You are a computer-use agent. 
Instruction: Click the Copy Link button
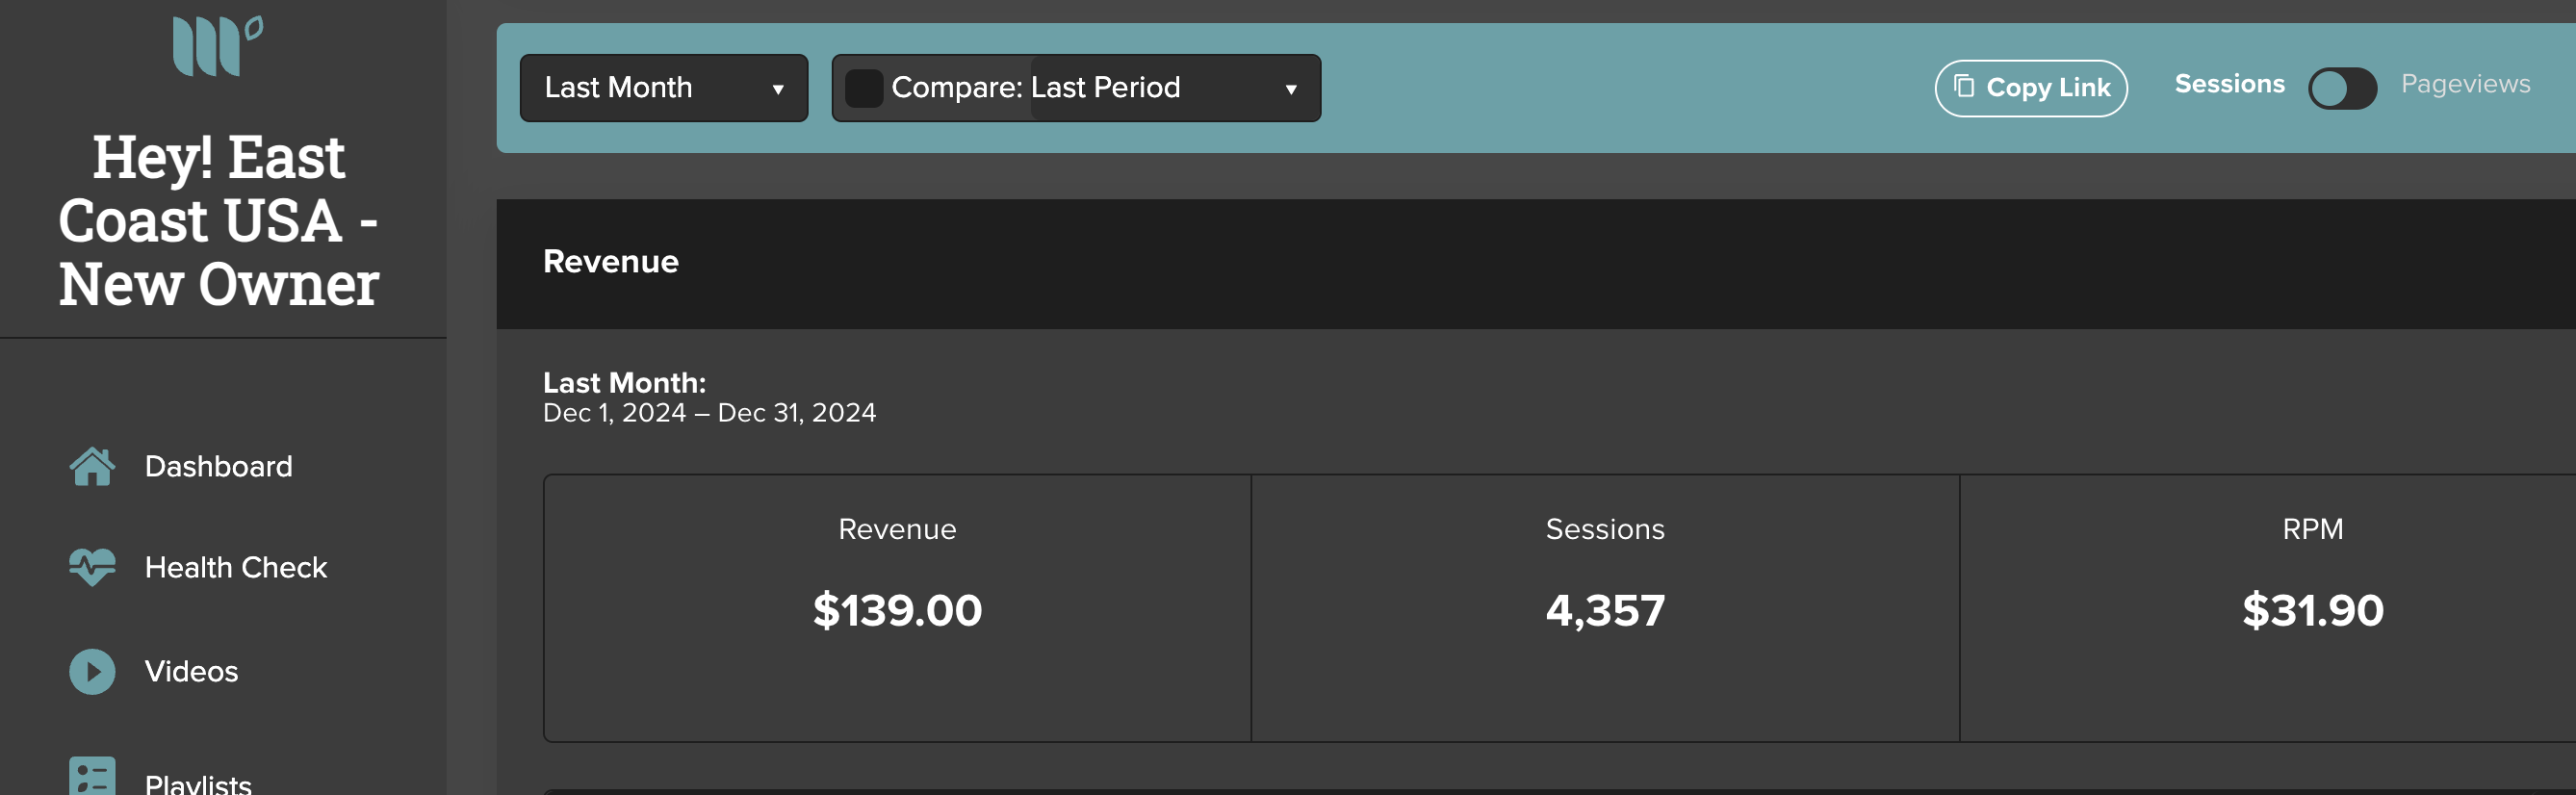point(2031,88)
